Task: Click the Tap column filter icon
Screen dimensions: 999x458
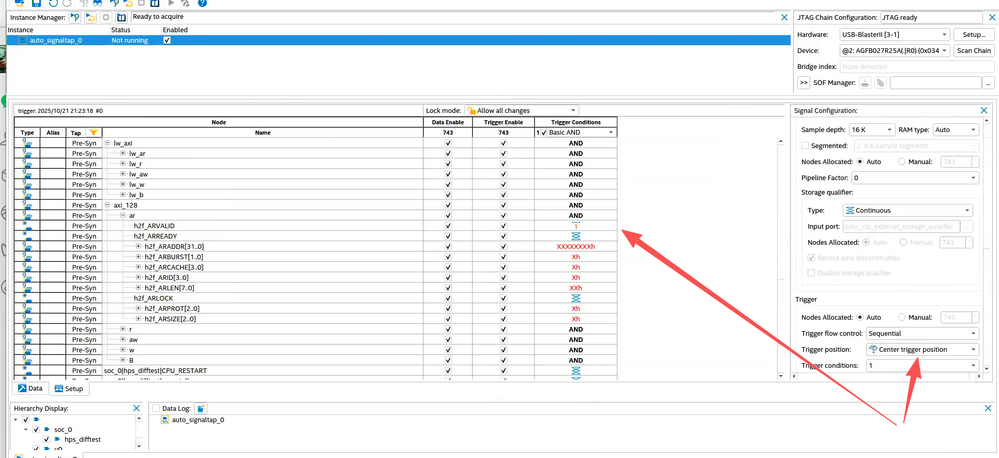Action: pos(93,132)
